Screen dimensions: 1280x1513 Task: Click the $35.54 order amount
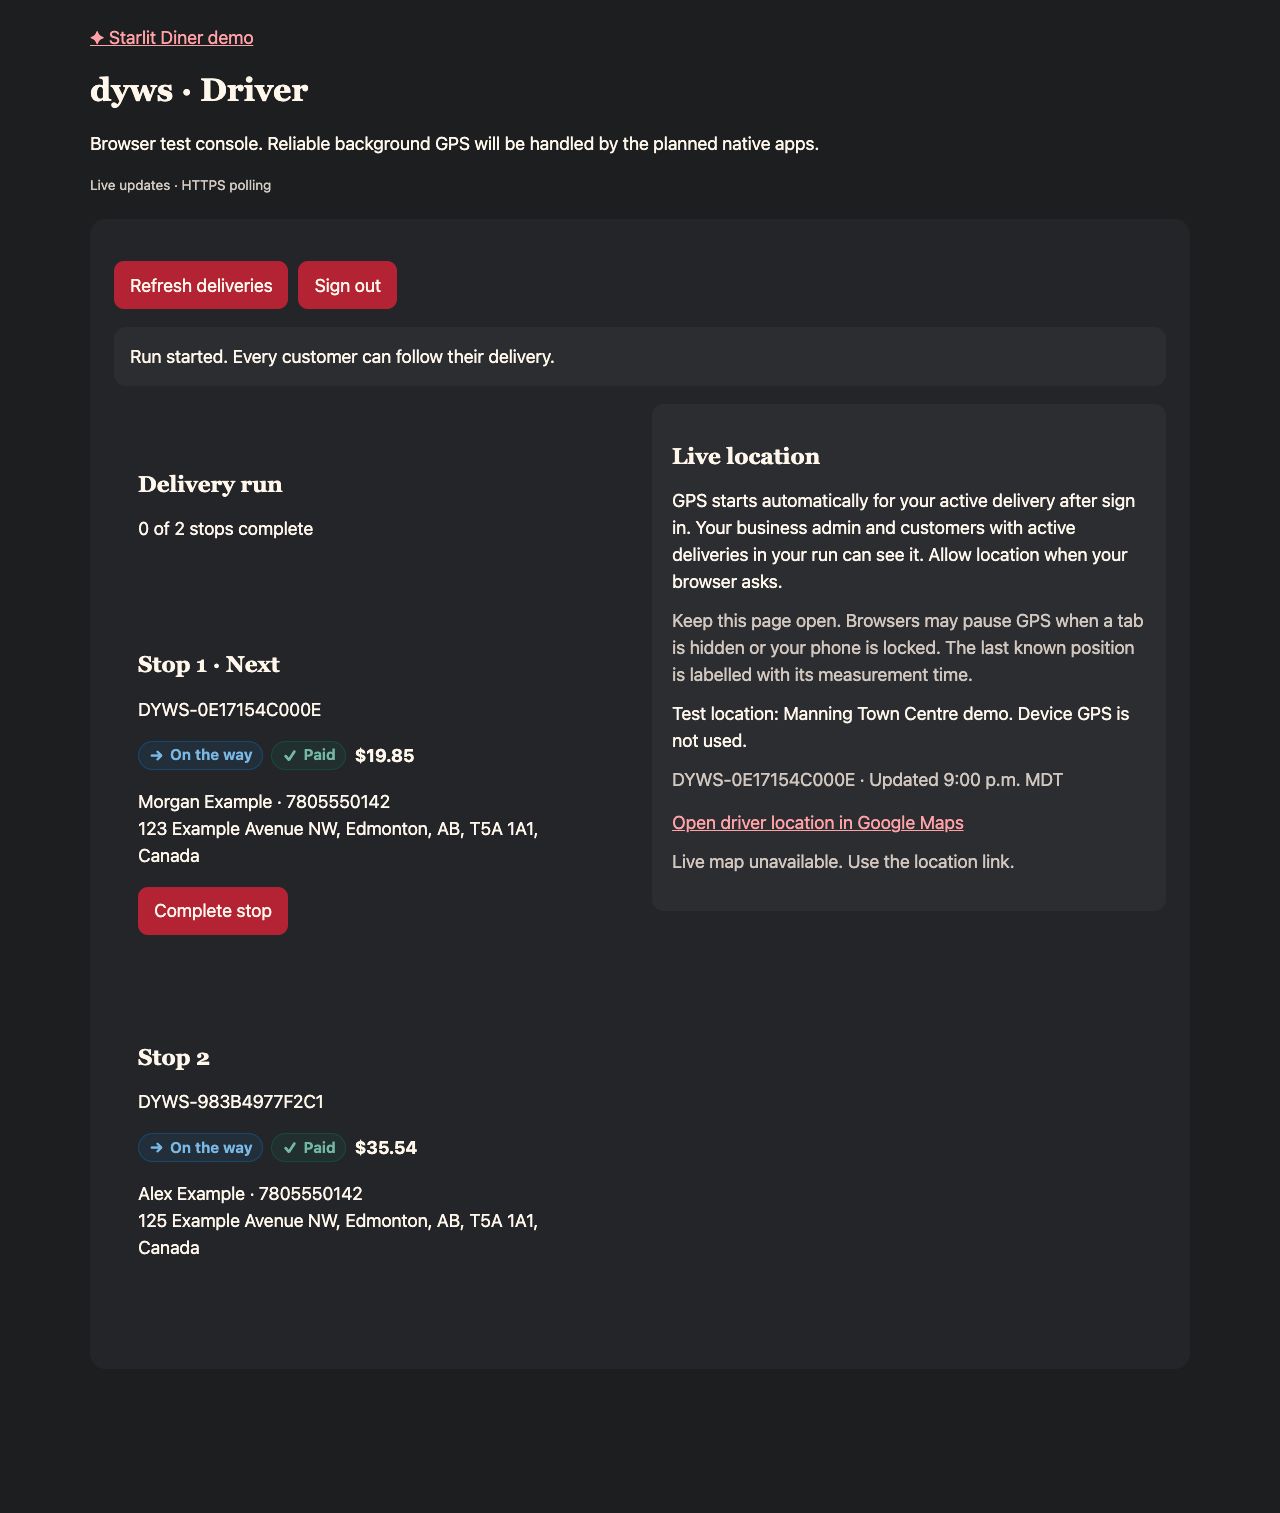point(386,1148)
